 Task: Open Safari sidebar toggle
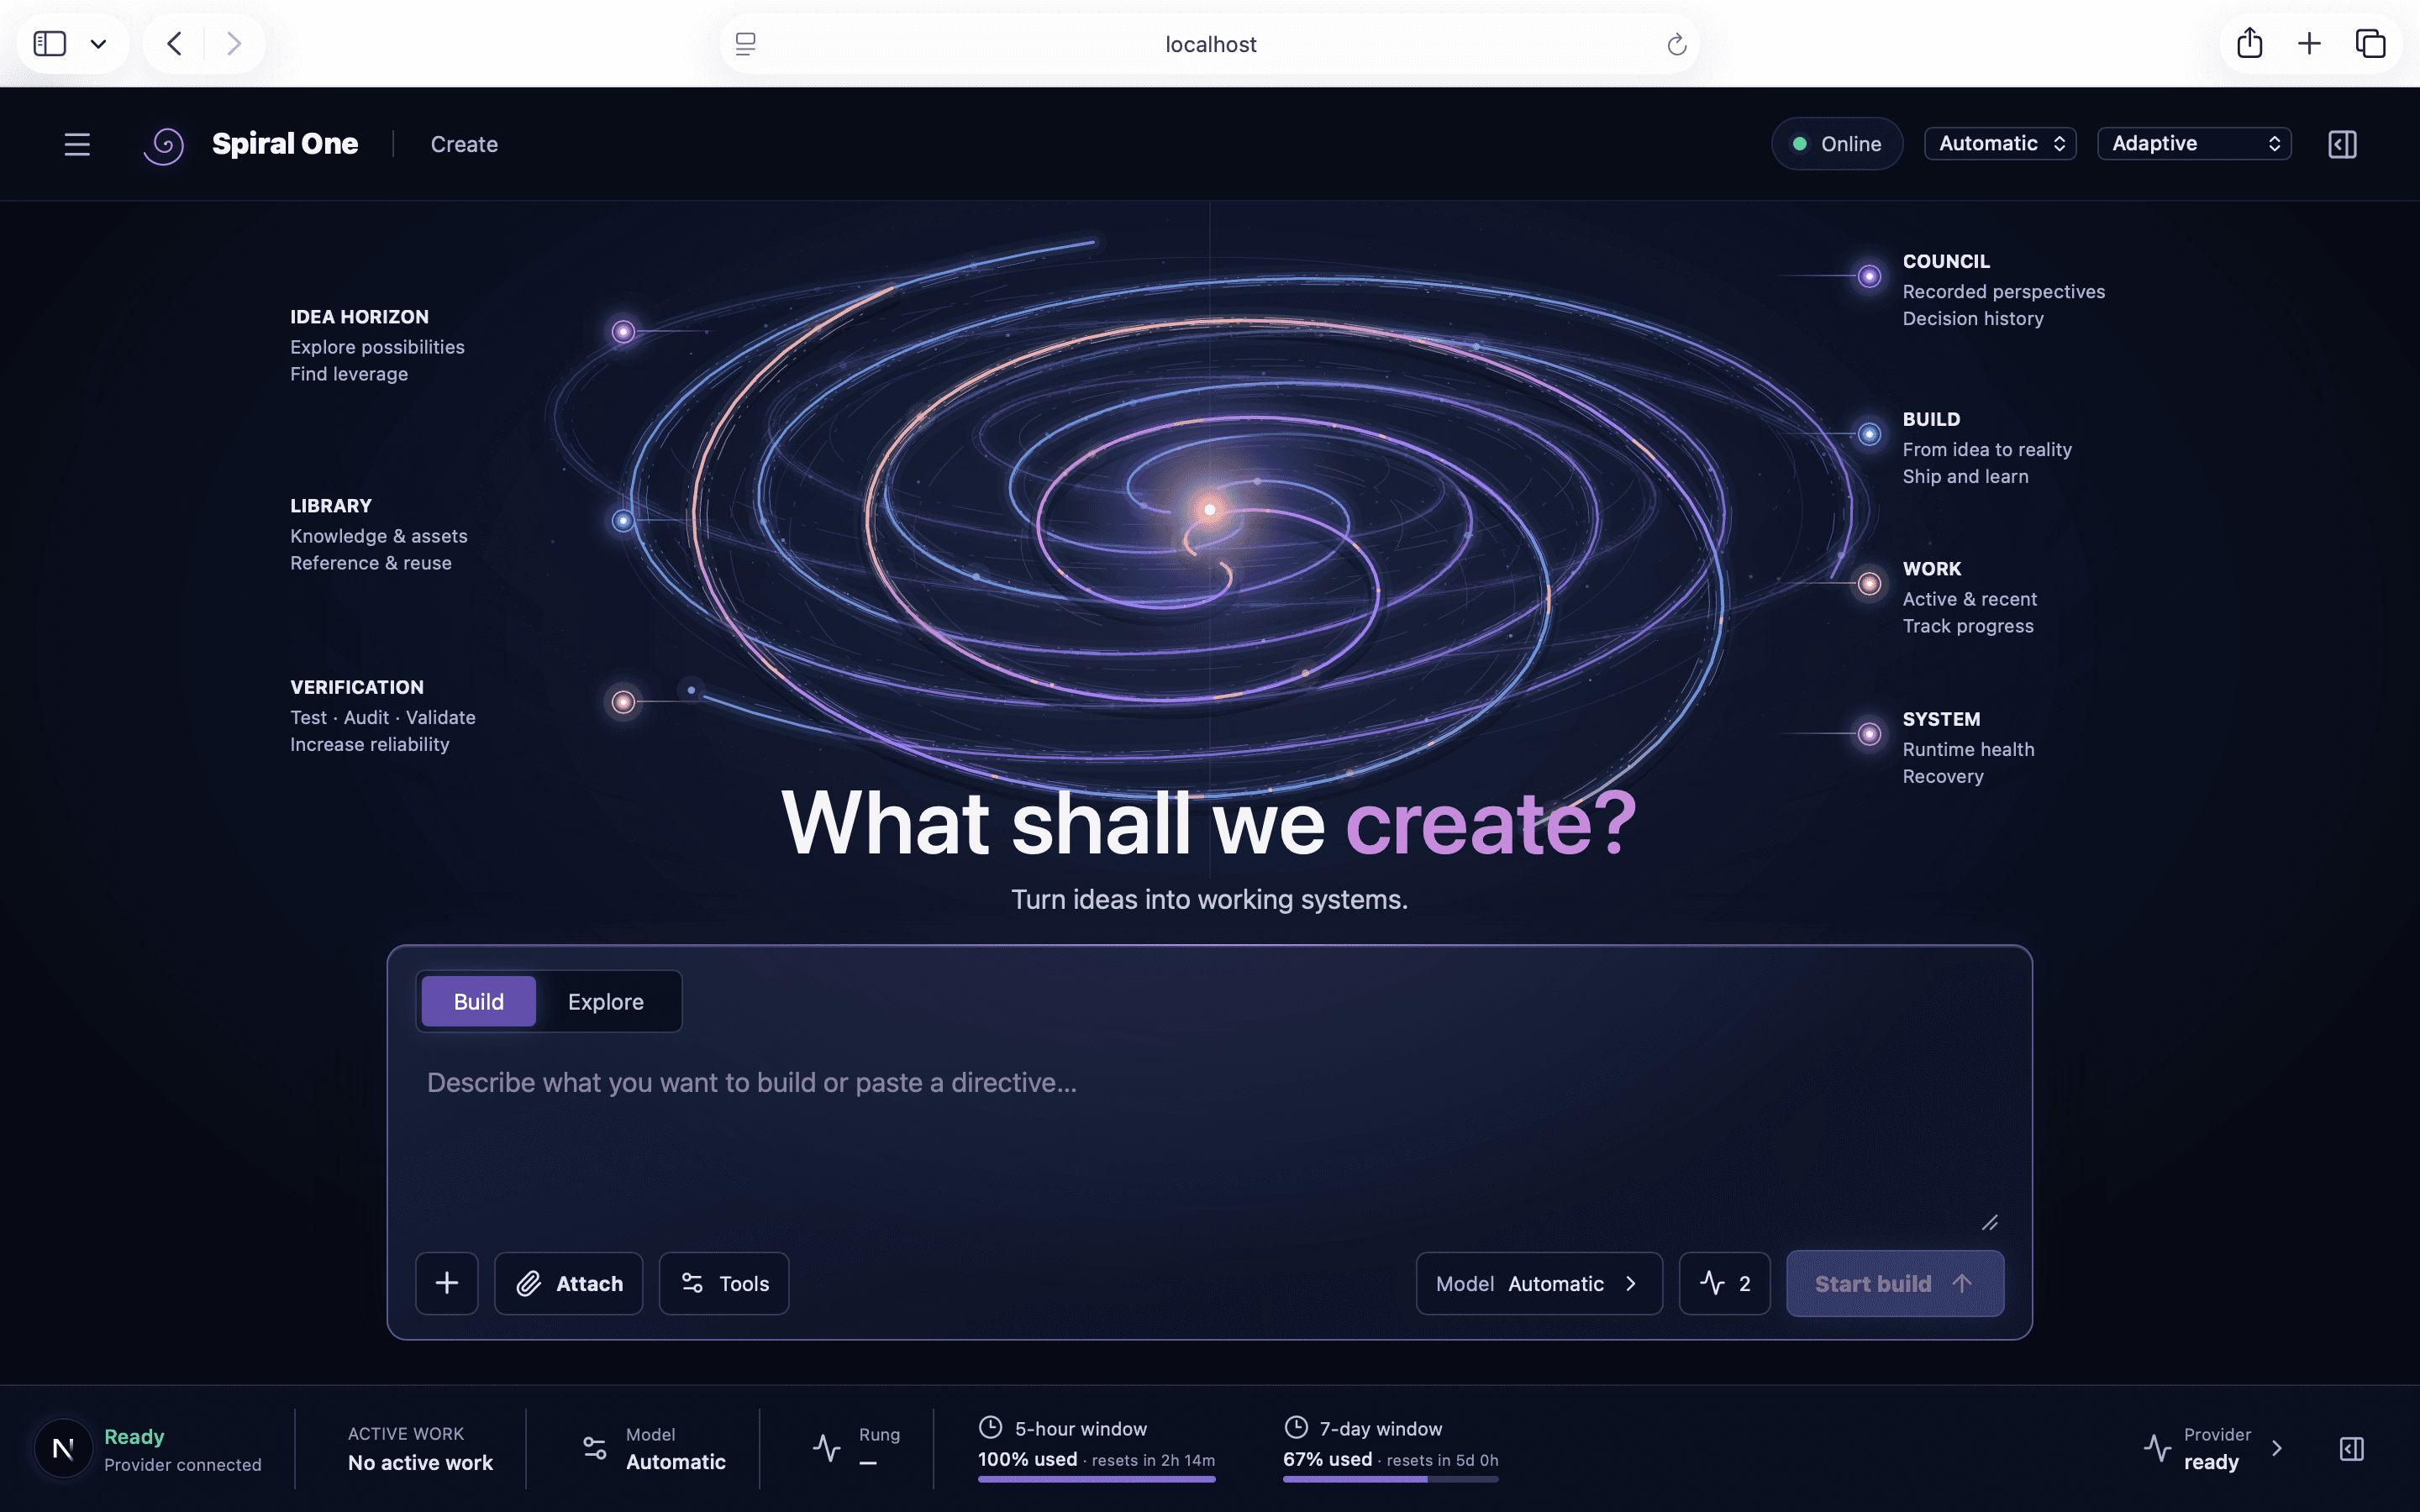50,43
